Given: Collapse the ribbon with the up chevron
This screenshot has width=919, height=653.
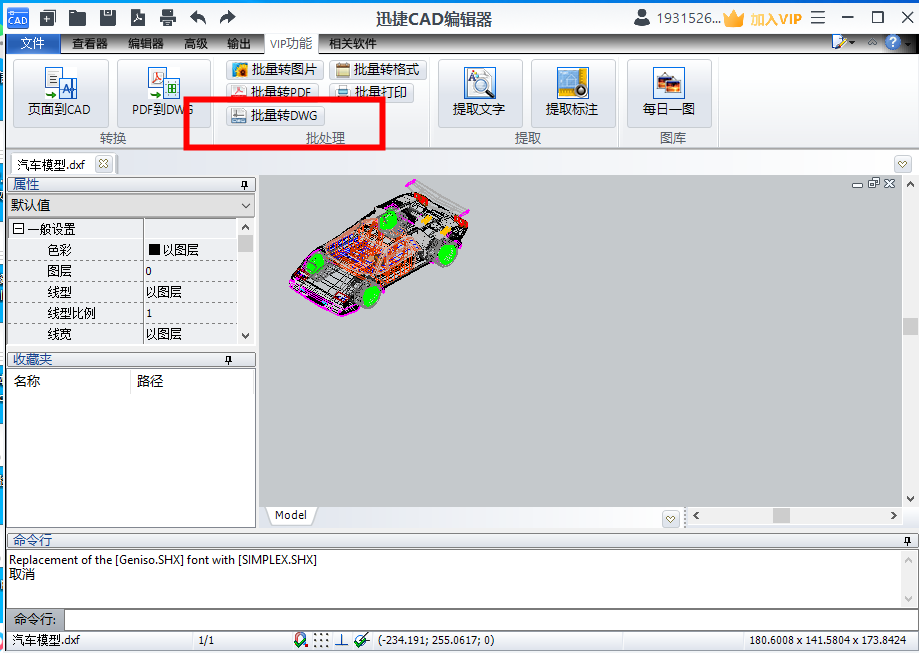Looking at the screenshot, I should tap(872, 42).
